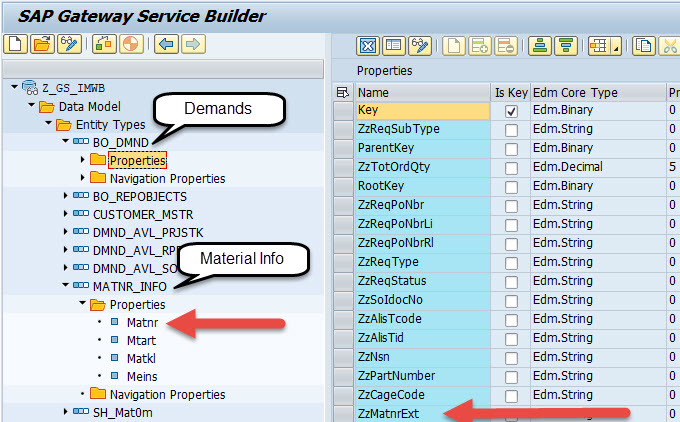Select Navigation Properties under MATNR_INFO
680x422 pixels.
point(167,394)
